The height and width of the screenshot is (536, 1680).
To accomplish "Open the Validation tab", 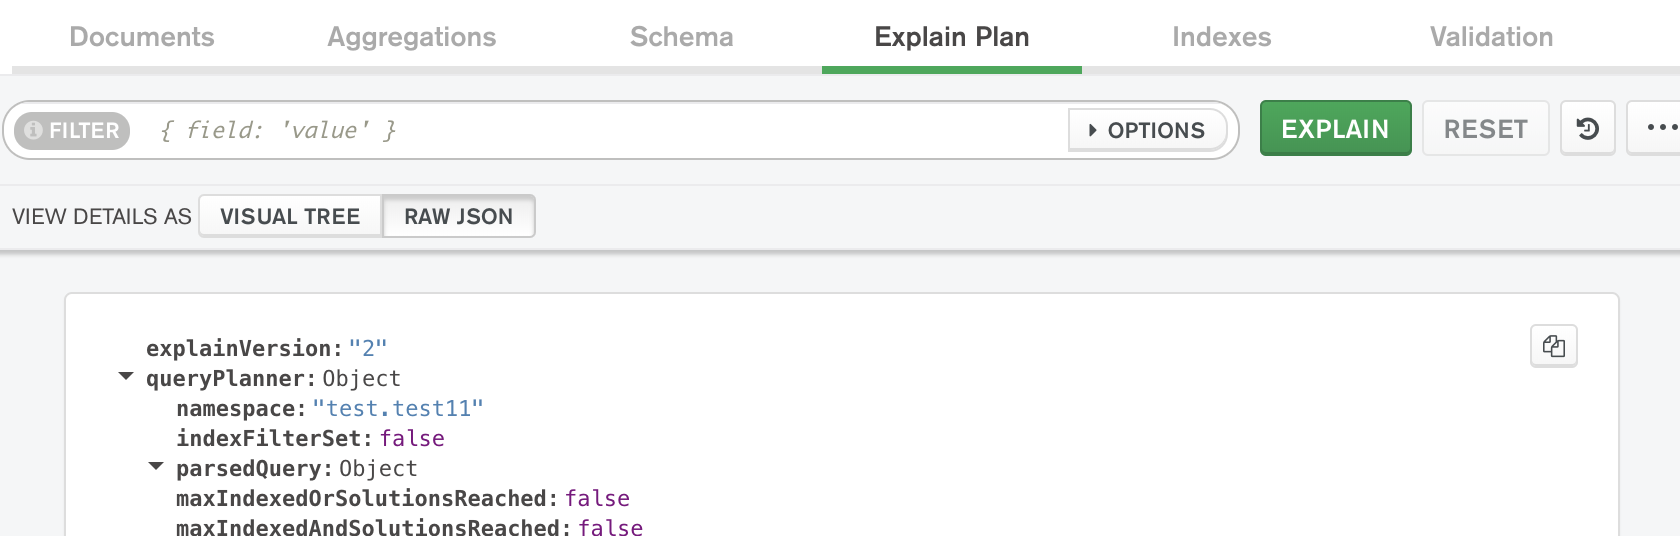I will (x=1491, y=37).
